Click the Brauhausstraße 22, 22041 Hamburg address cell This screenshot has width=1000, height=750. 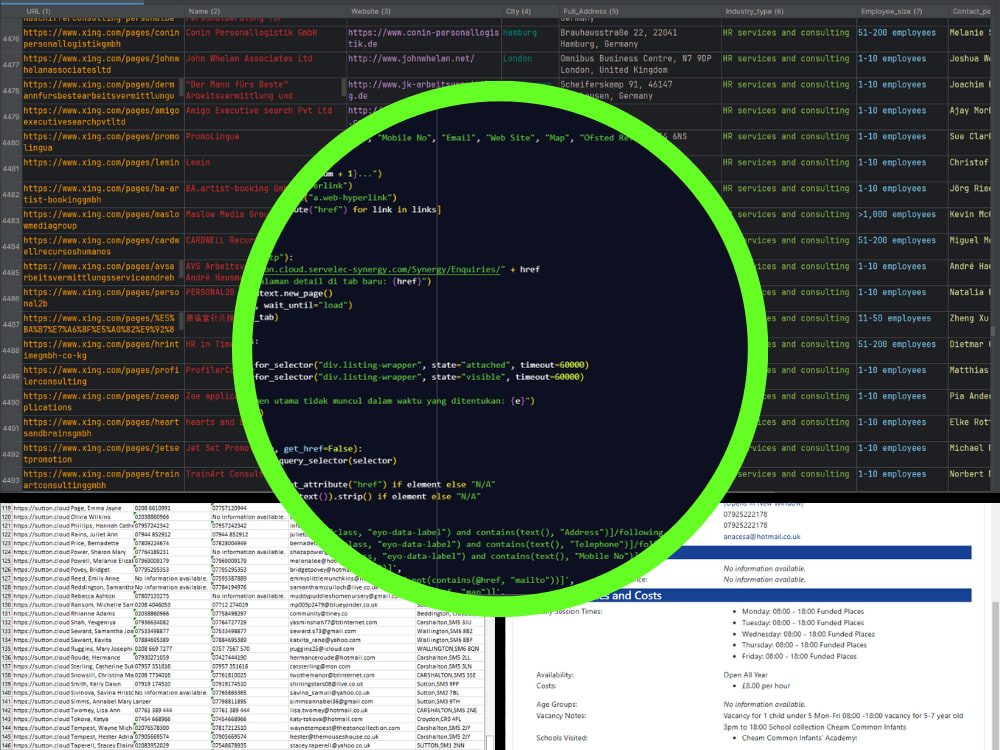click(x=619, y=38)
